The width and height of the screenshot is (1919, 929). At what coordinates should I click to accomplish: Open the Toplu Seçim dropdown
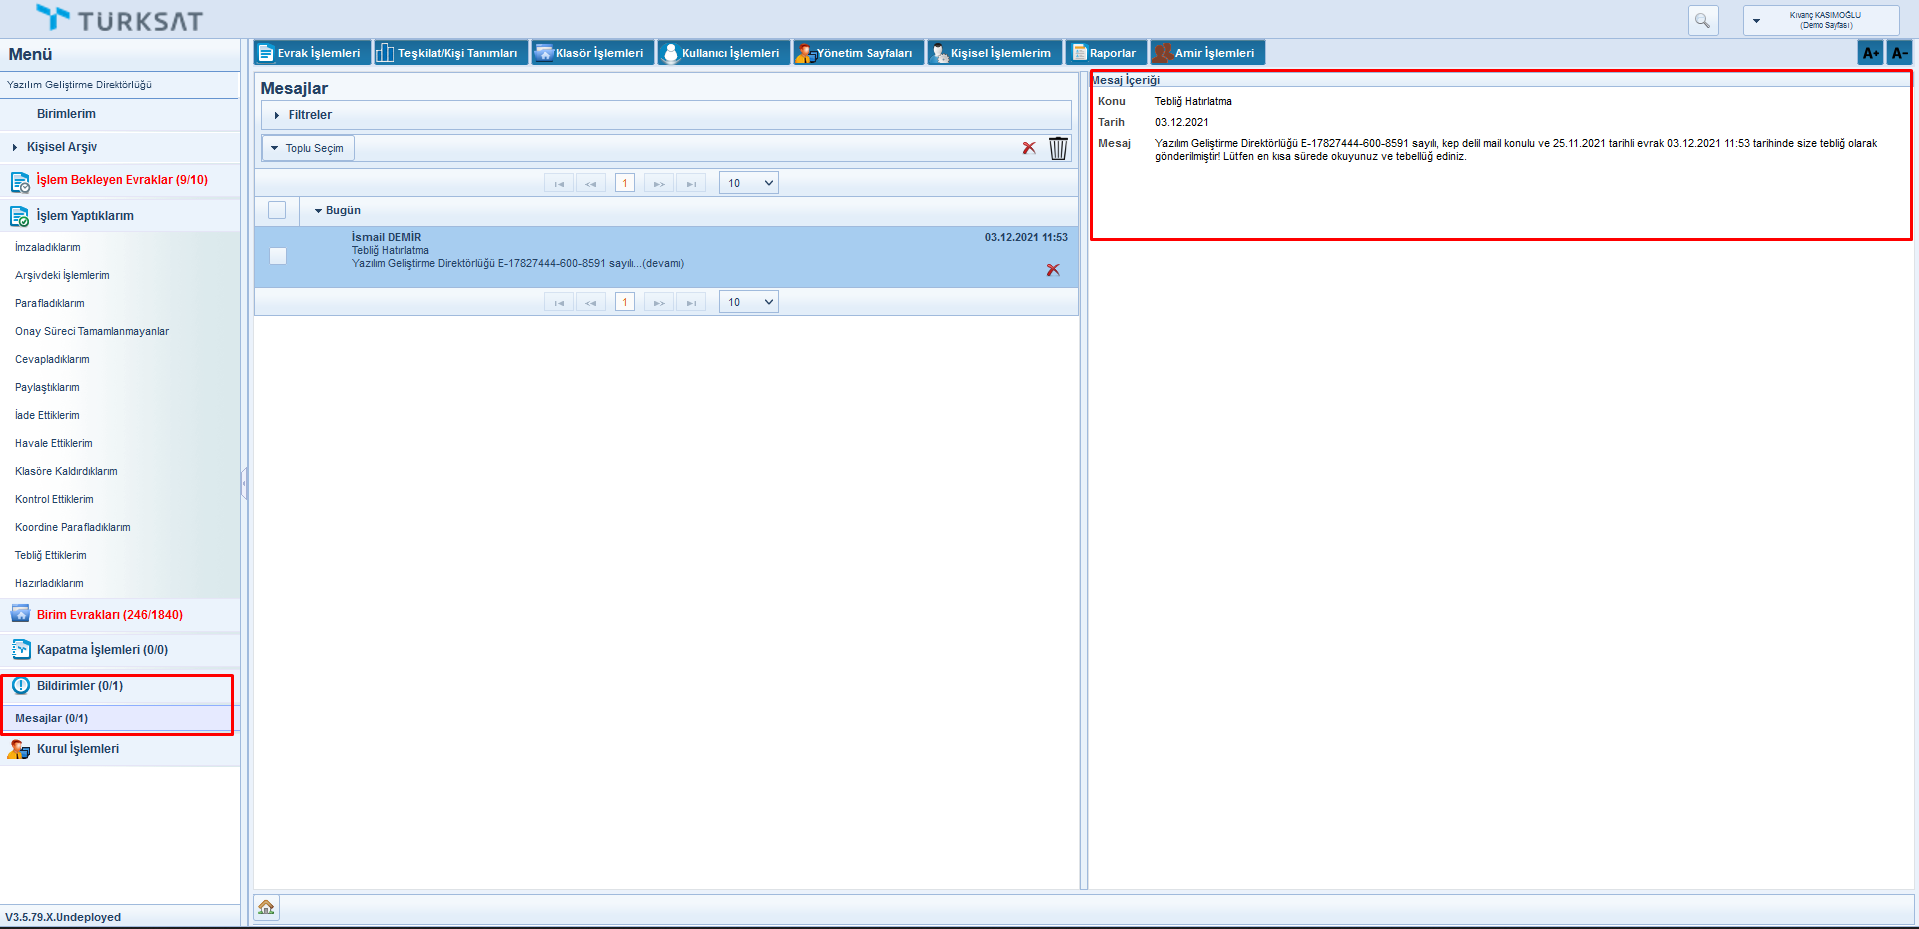point(308,148)
